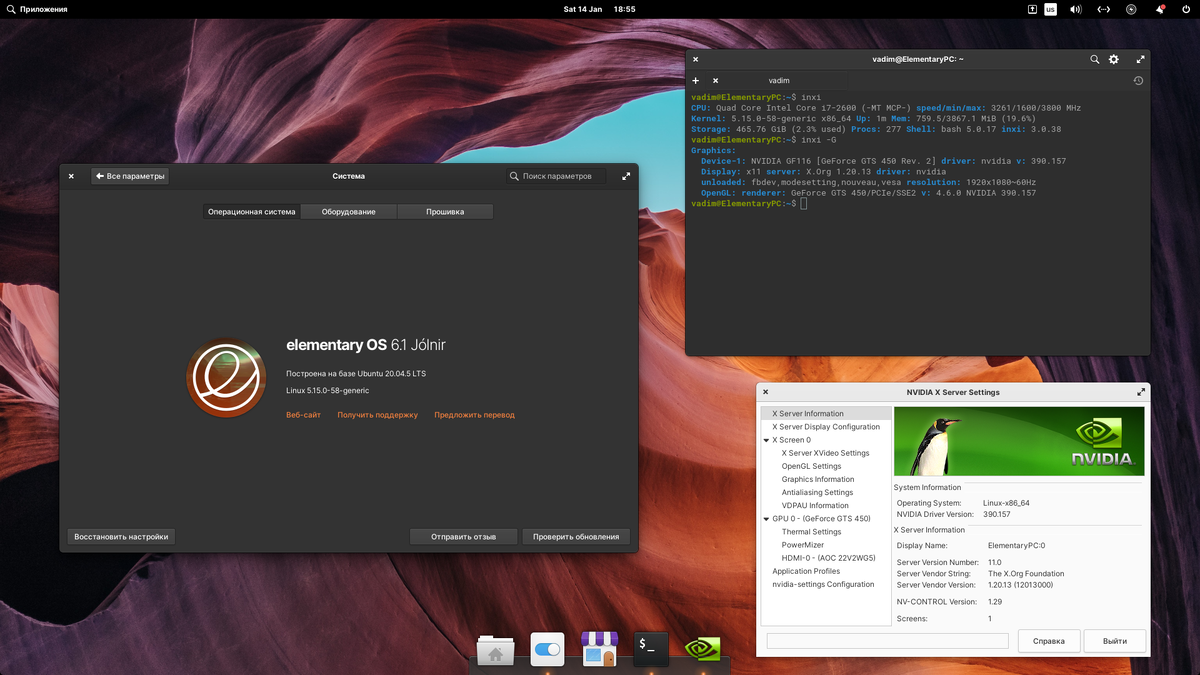Open the network indicator in top panel
The image size is (1200, 675).
pos(1104,9)
